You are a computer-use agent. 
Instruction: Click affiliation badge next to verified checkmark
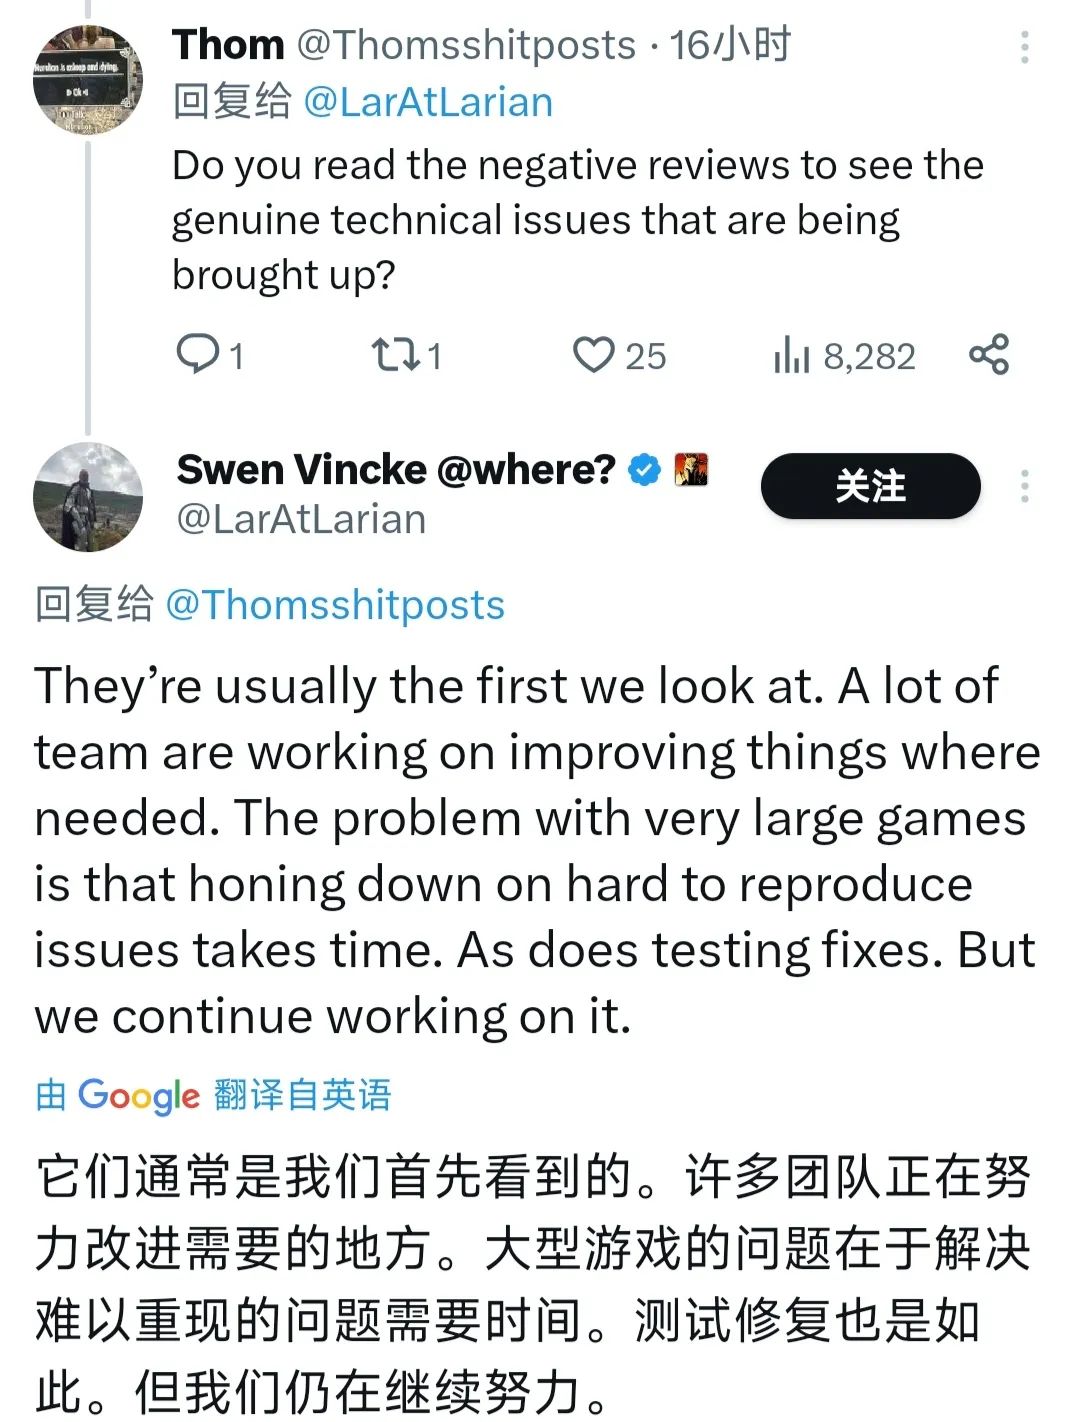point(691,469)
